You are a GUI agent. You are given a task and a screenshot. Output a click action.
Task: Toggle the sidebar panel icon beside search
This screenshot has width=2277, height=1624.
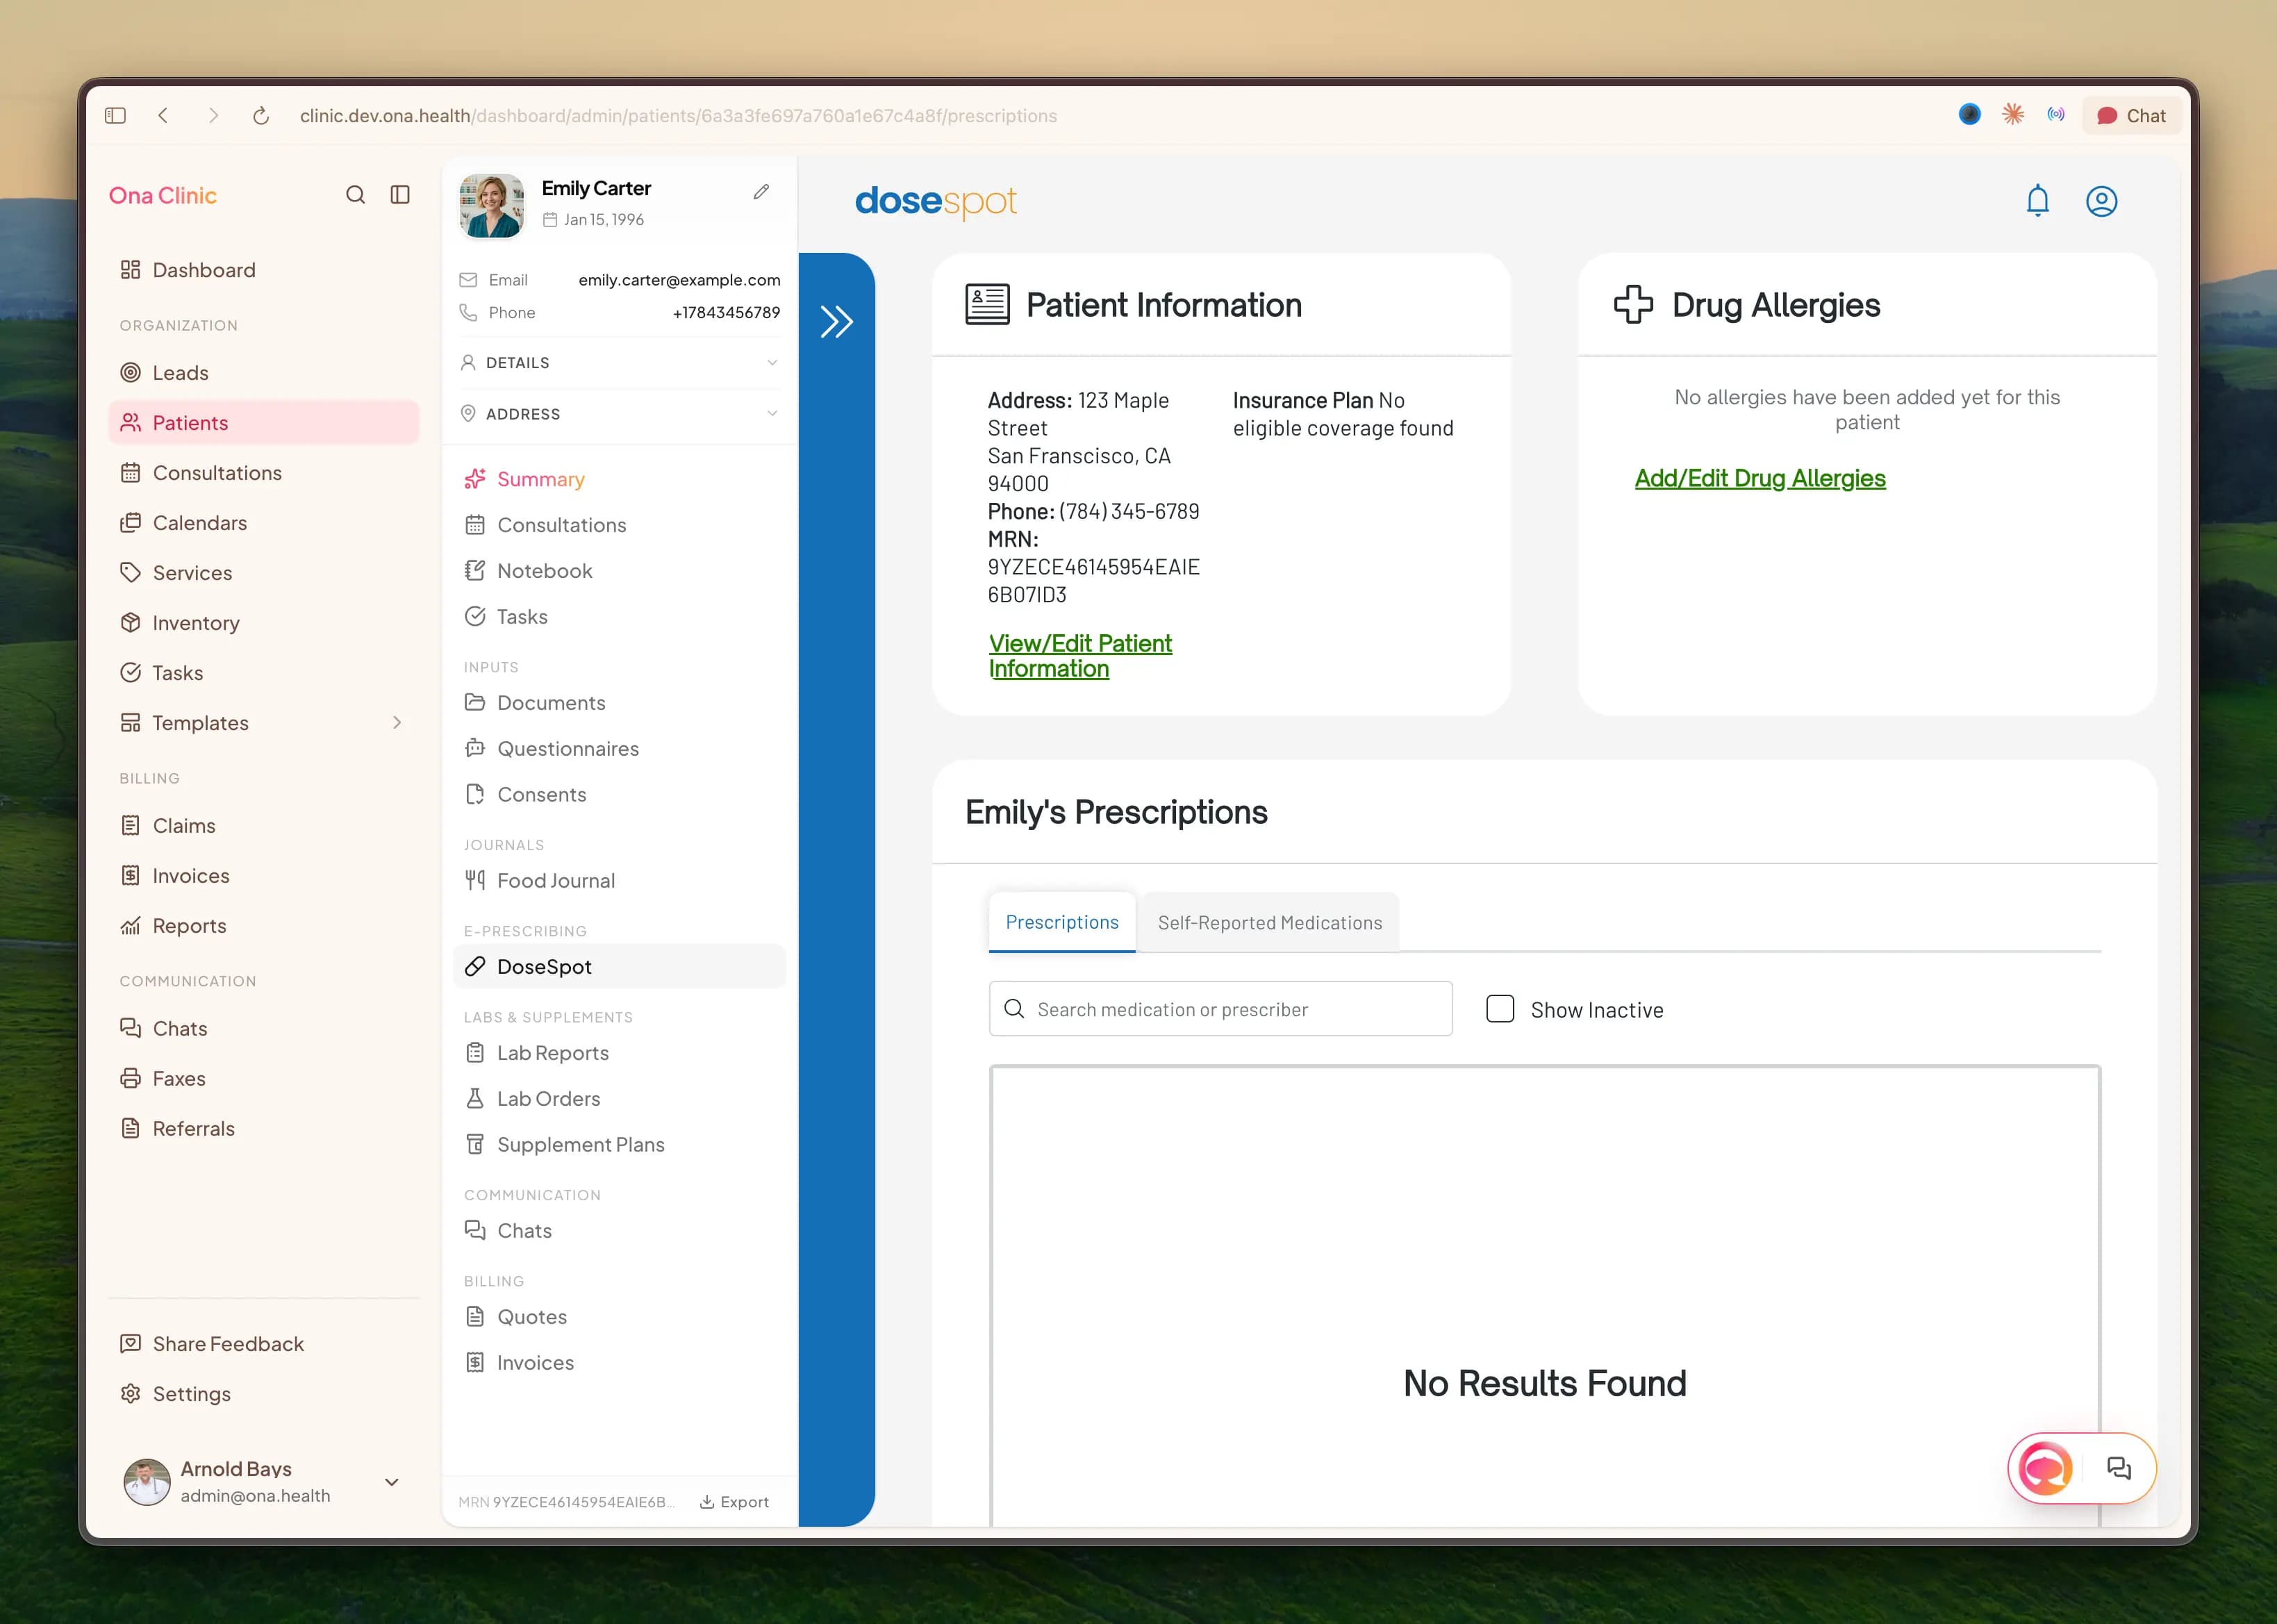400,195
